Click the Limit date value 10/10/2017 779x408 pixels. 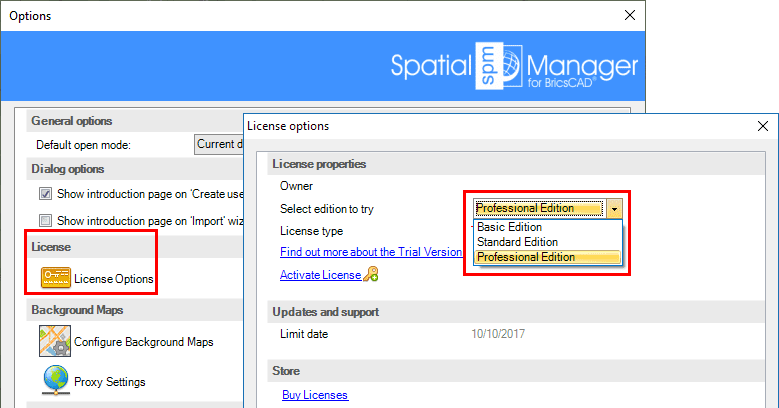pos(498,334)
